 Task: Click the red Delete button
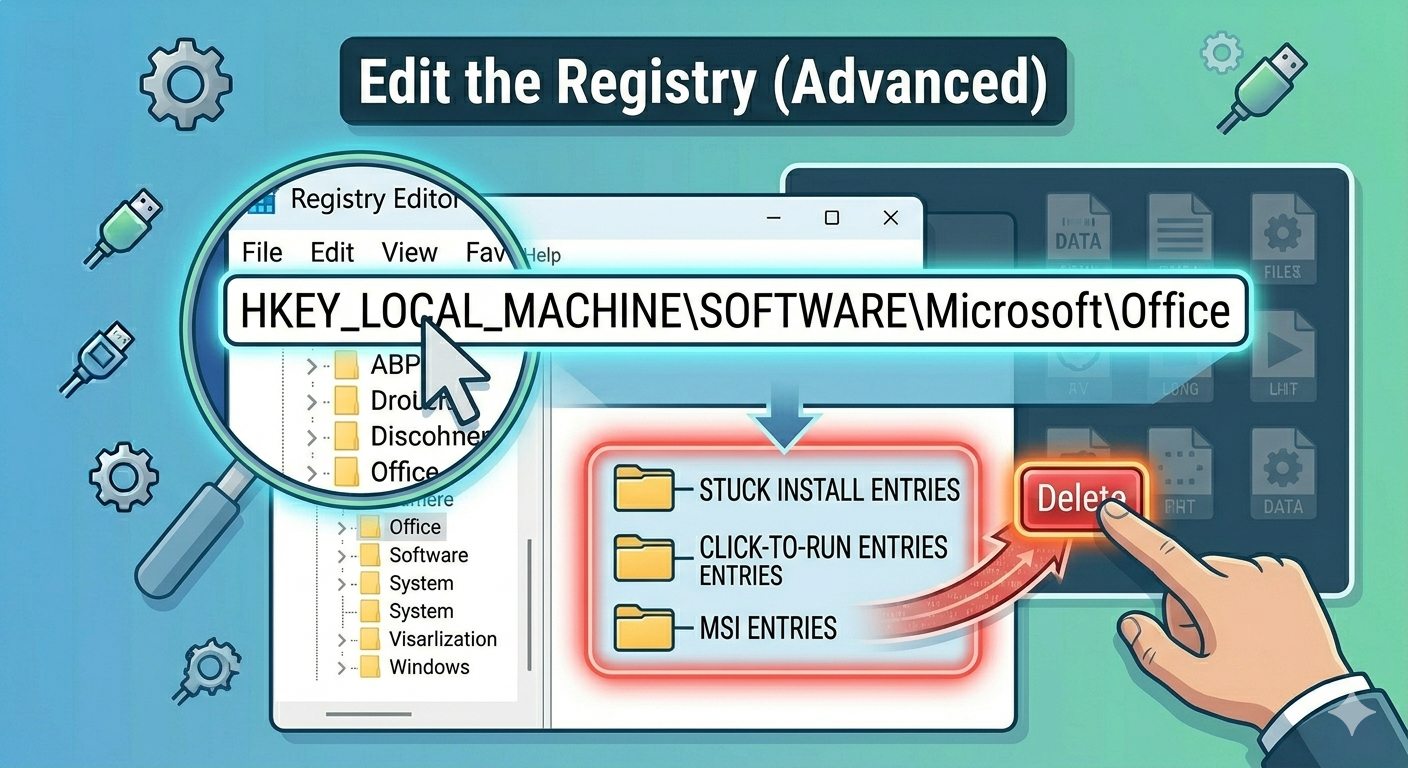[1082, 498]
